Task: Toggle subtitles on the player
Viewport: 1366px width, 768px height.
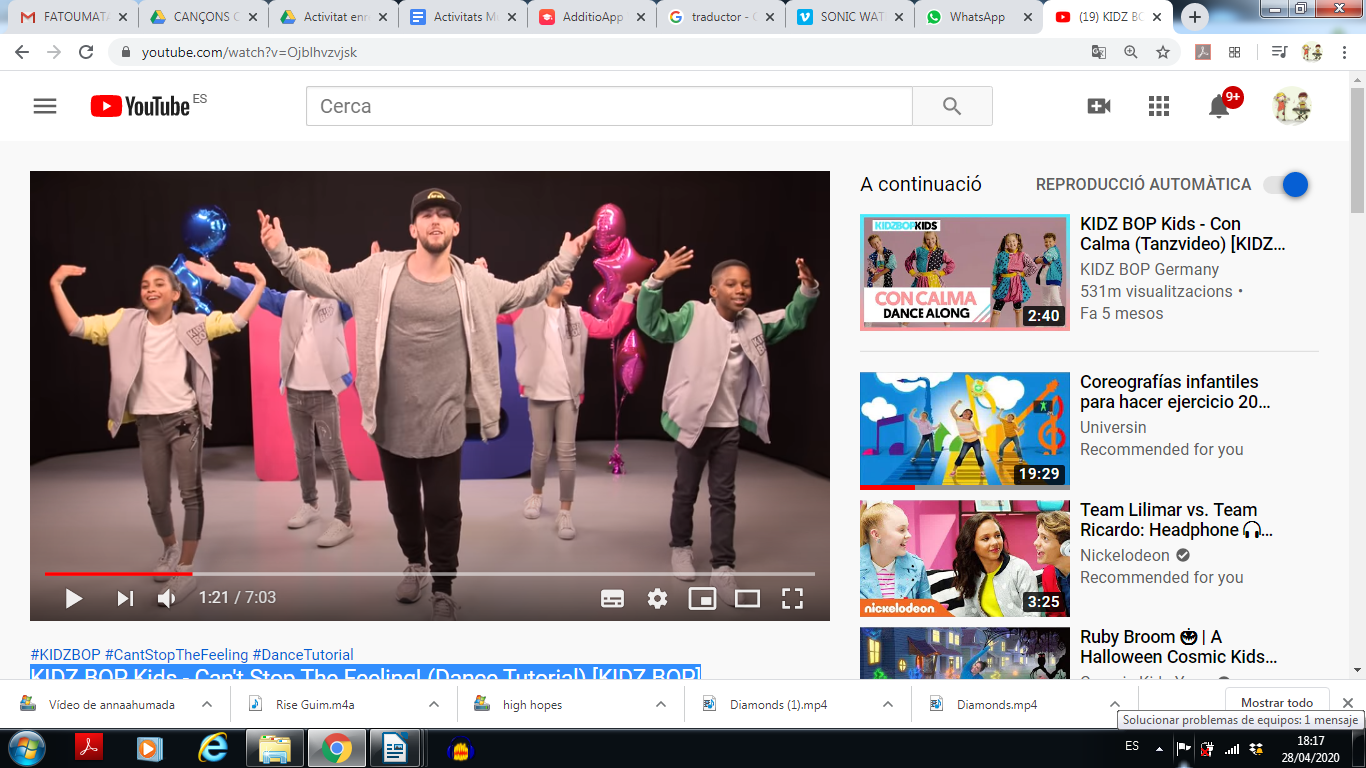Action: point(612,598)
